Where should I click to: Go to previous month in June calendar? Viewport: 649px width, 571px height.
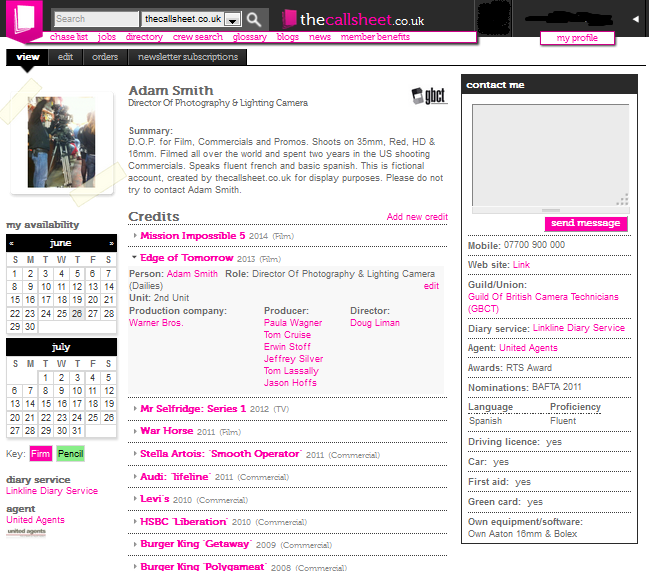12,243
